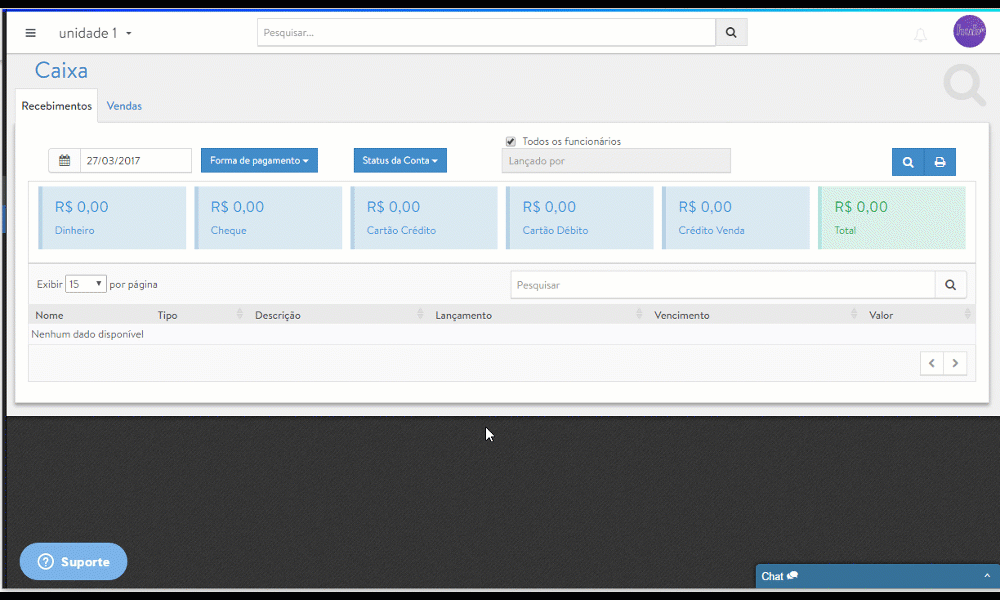Screen dimensions: 1000x600
Task: Click the table search magnifier button
Action: click(951, 285)
